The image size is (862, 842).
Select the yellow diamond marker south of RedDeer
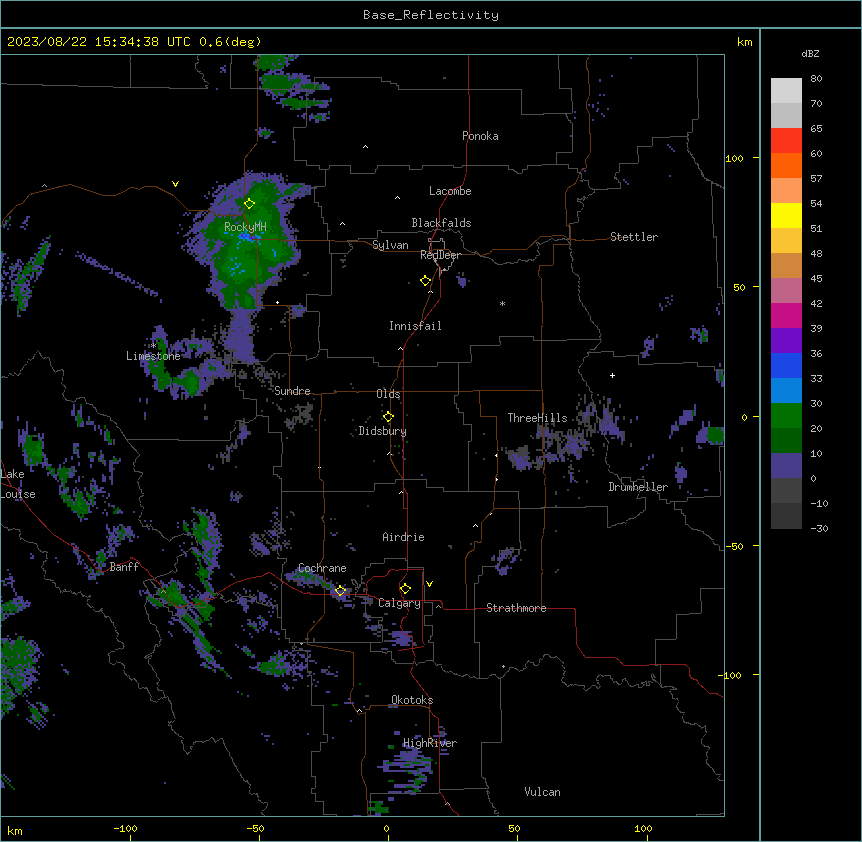pyautogui.click(x=426, y=281)
